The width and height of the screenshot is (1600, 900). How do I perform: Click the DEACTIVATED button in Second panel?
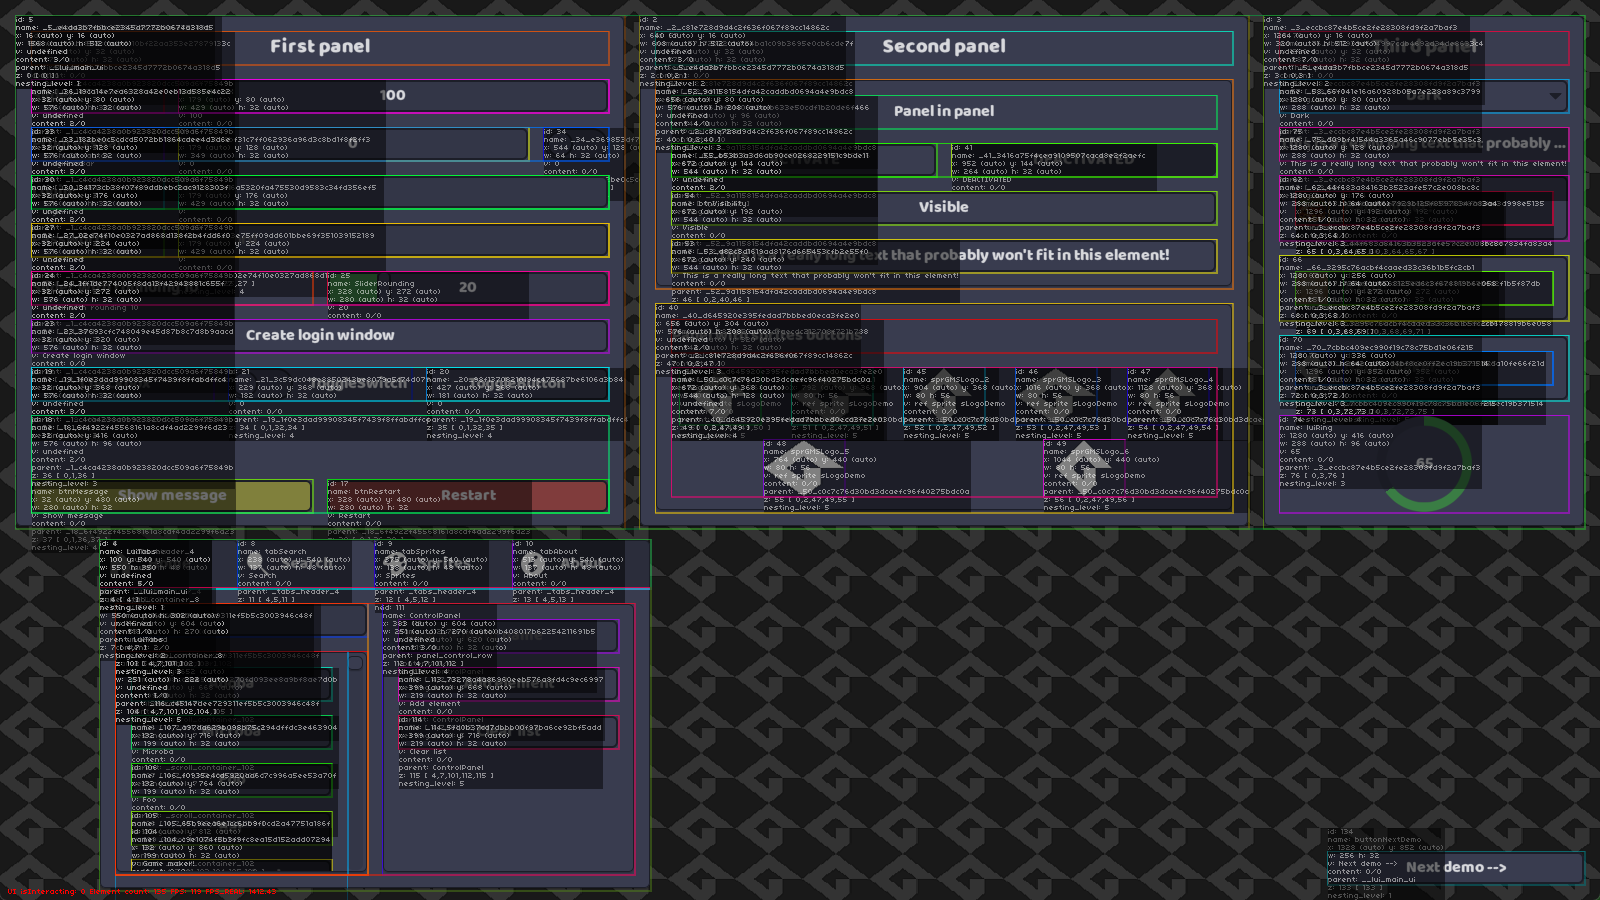pos(1084,160)
